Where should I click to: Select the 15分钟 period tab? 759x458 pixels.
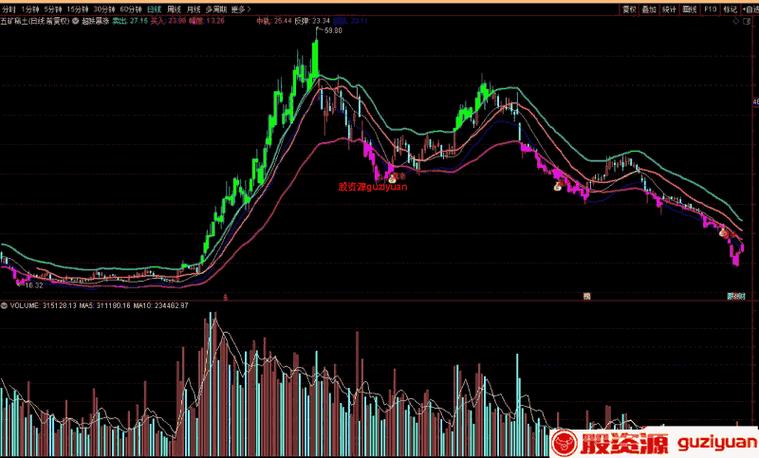coord(77,9)
